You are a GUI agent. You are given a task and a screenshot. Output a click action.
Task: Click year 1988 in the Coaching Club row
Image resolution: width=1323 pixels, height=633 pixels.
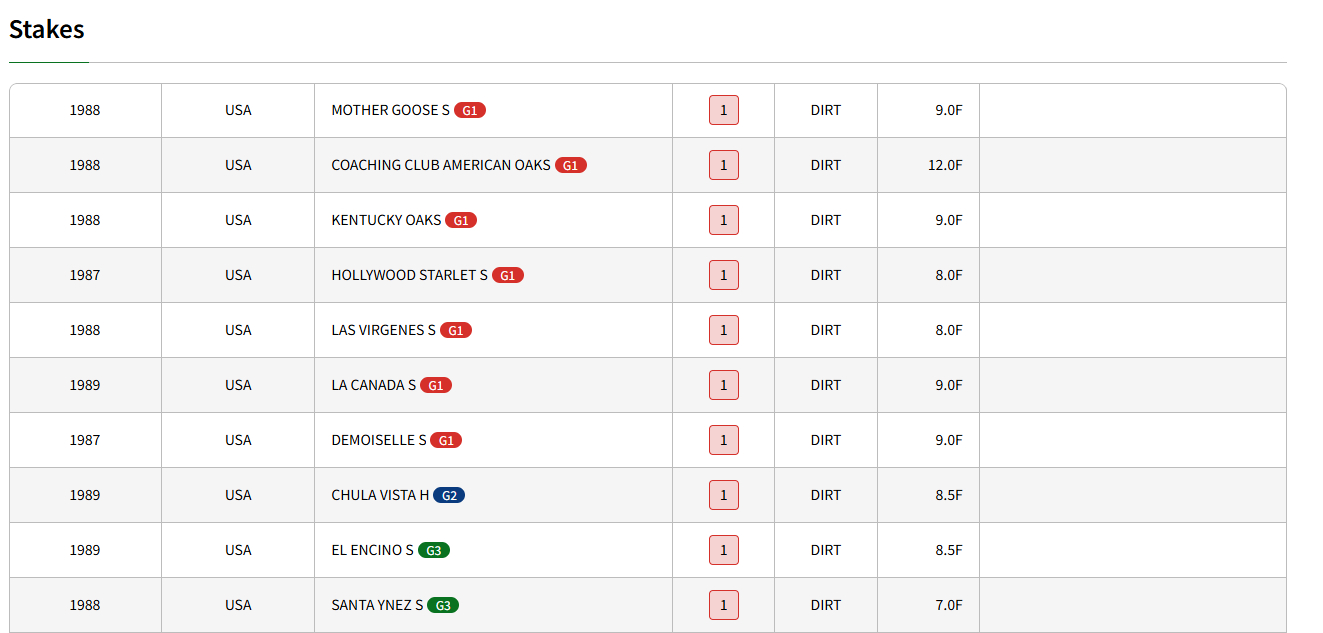85,165
